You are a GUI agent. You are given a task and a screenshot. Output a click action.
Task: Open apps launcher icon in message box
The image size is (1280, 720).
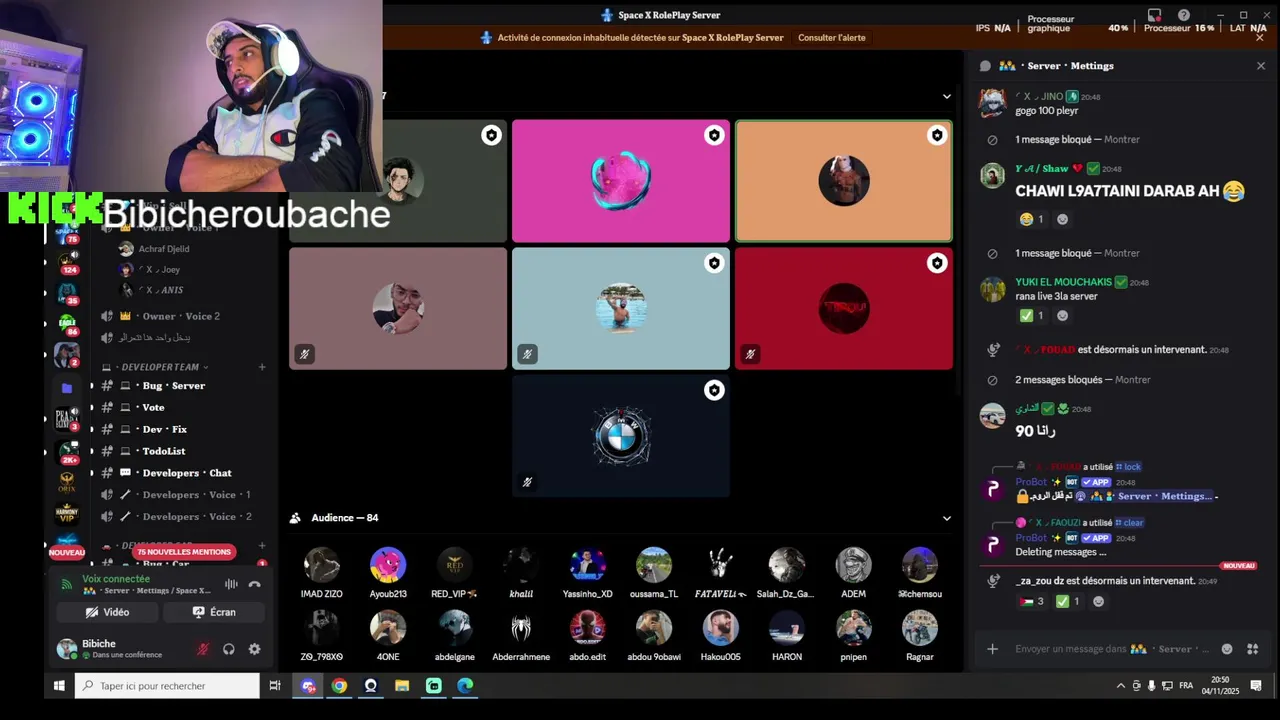[x=1253, y=649]
